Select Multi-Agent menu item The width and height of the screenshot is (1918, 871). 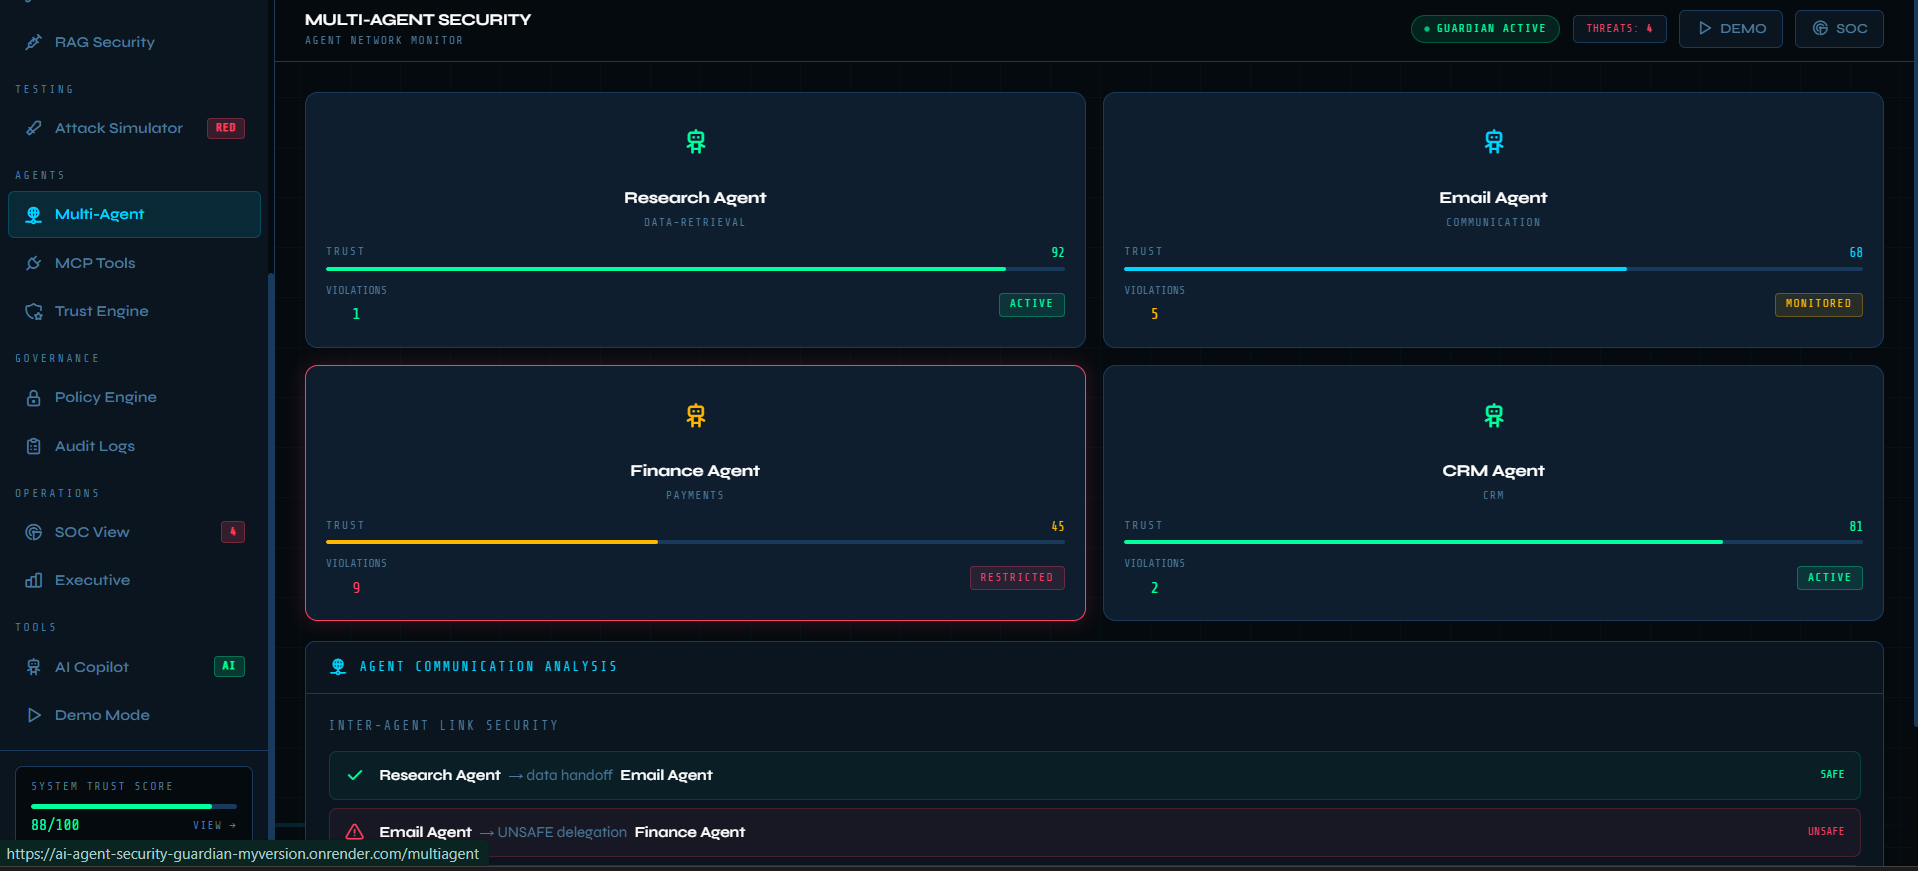pos(134,214)
